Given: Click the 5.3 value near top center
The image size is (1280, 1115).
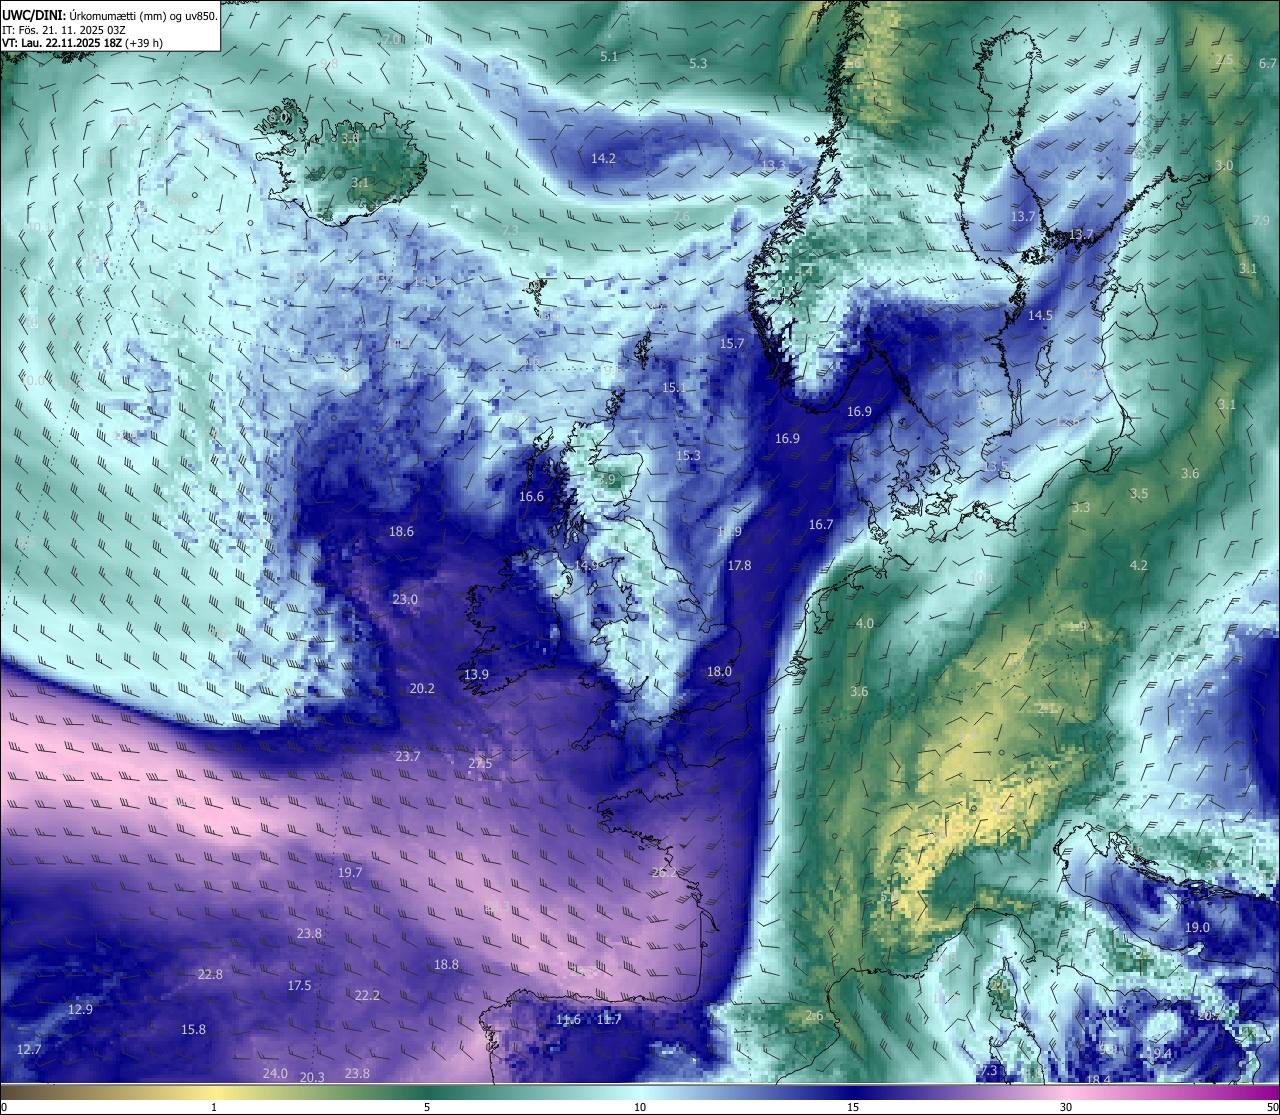Looking at the screenshot, I should point(698,63).
